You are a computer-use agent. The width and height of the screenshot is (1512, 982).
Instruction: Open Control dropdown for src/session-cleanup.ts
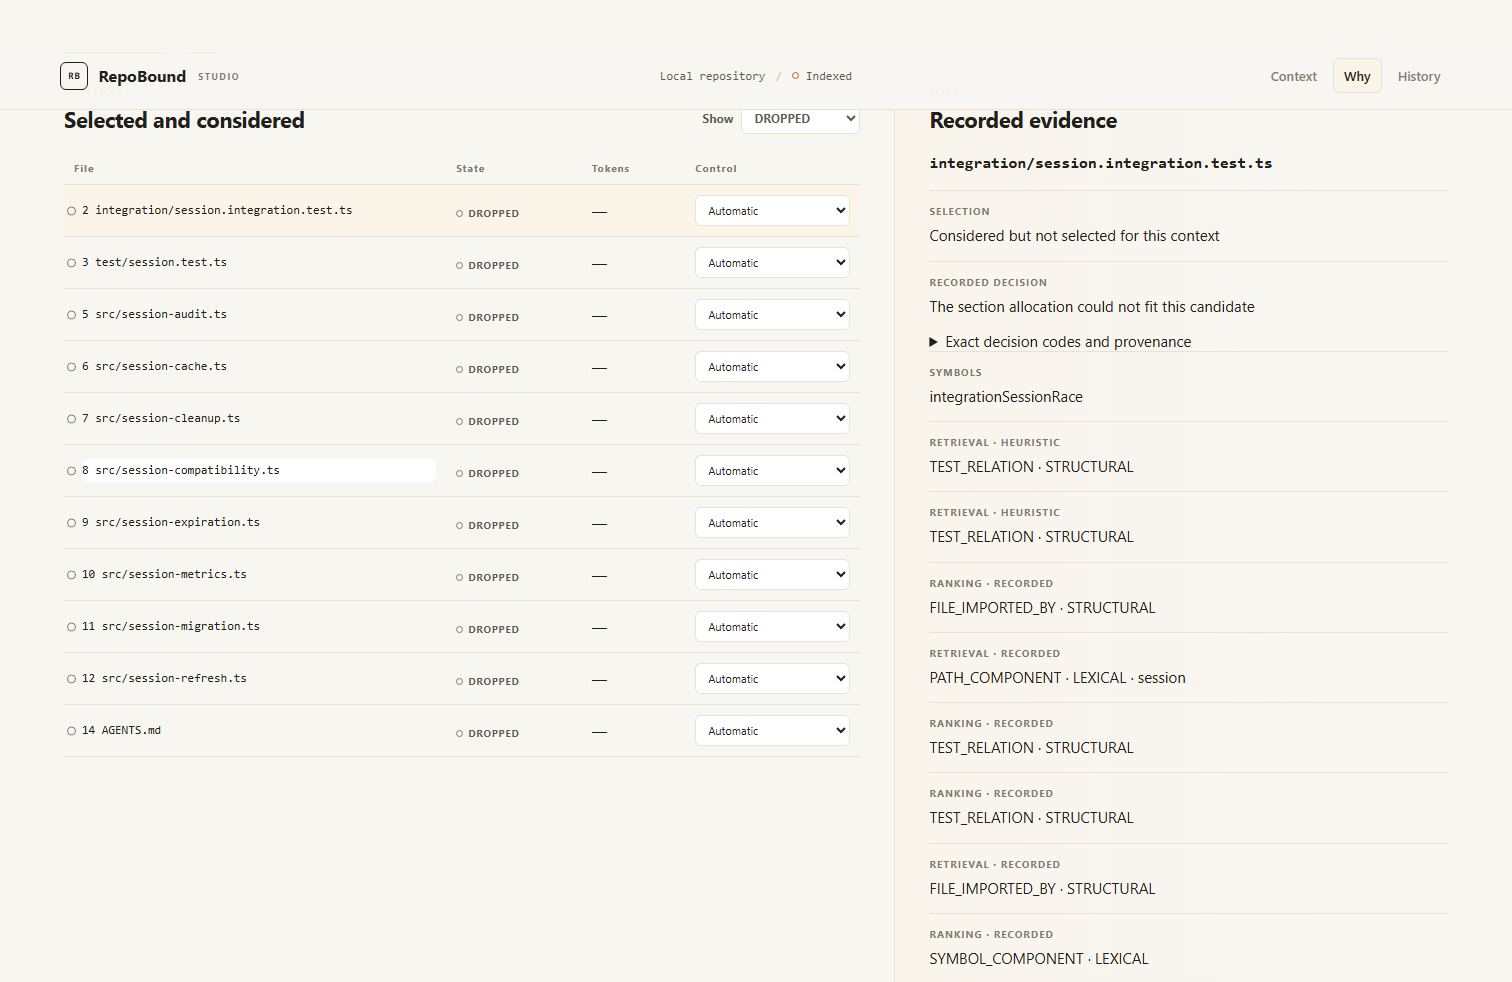point(772,419)
